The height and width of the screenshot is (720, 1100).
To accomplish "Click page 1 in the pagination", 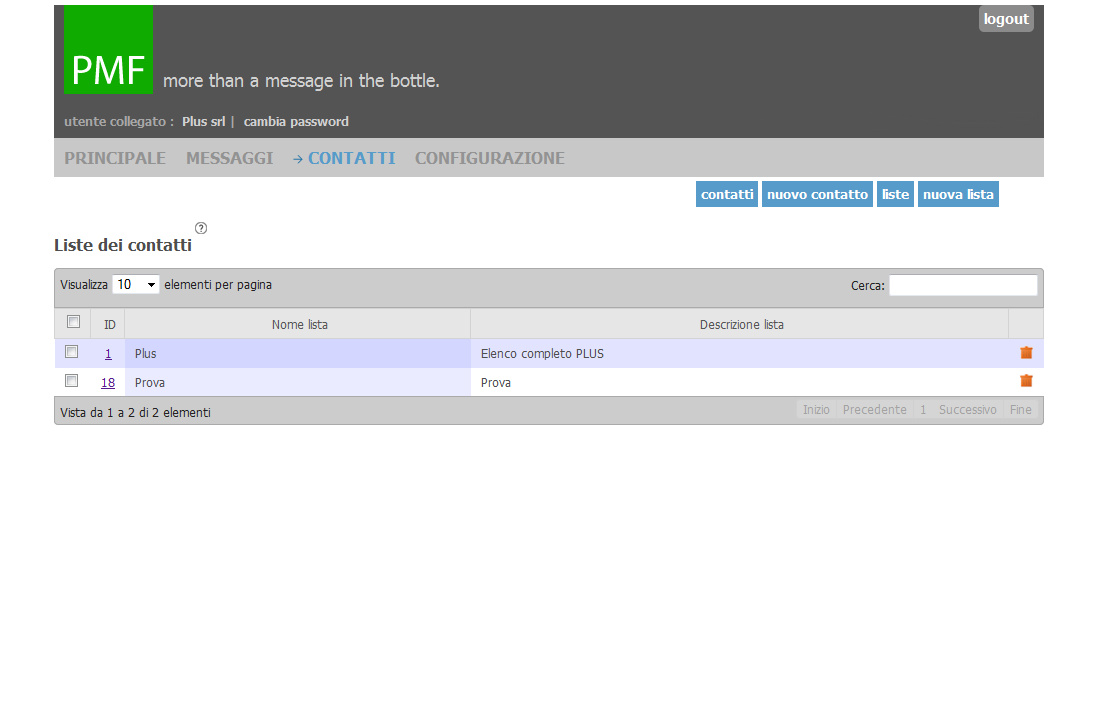I will pyautogui.click(x=923, y=409).
